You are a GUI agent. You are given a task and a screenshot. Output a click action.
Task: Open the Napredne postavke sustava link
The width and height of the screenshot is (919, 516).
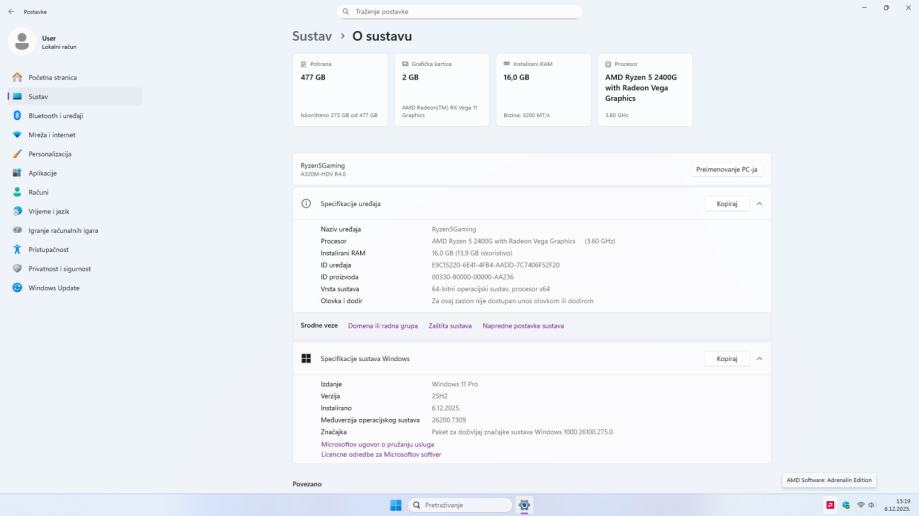523,325
